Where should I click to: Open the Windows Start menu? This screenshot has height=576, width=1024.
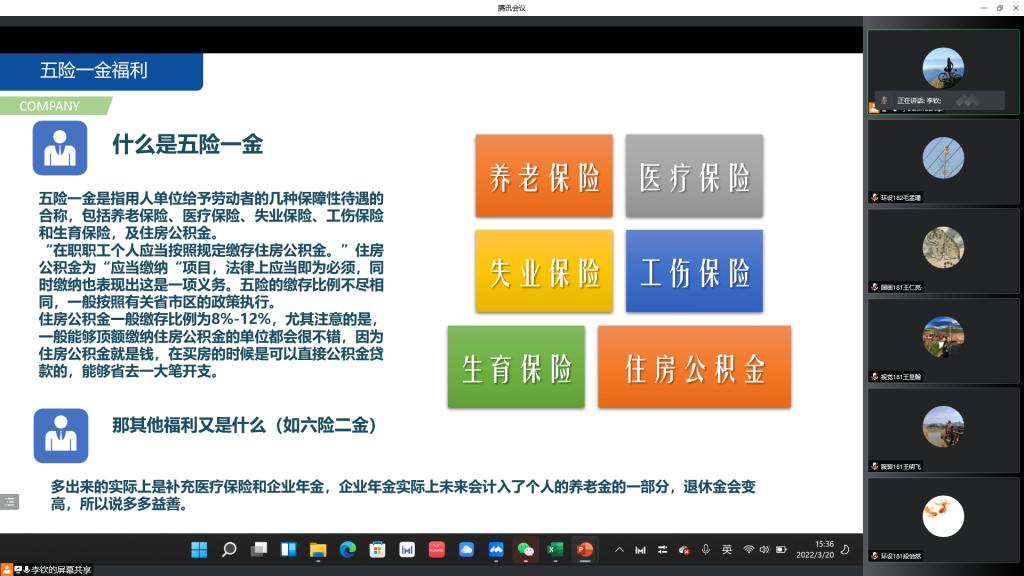(199, 549)
